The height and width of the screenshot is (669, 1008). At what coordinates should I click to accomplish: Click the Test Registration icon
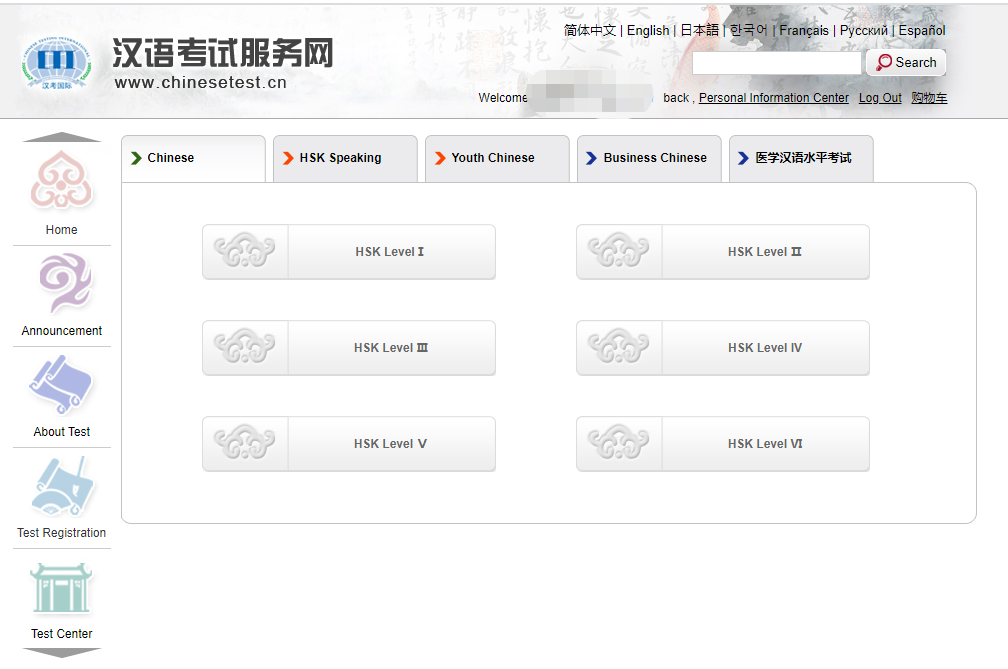pyautogui.click(x=62, y=486)
